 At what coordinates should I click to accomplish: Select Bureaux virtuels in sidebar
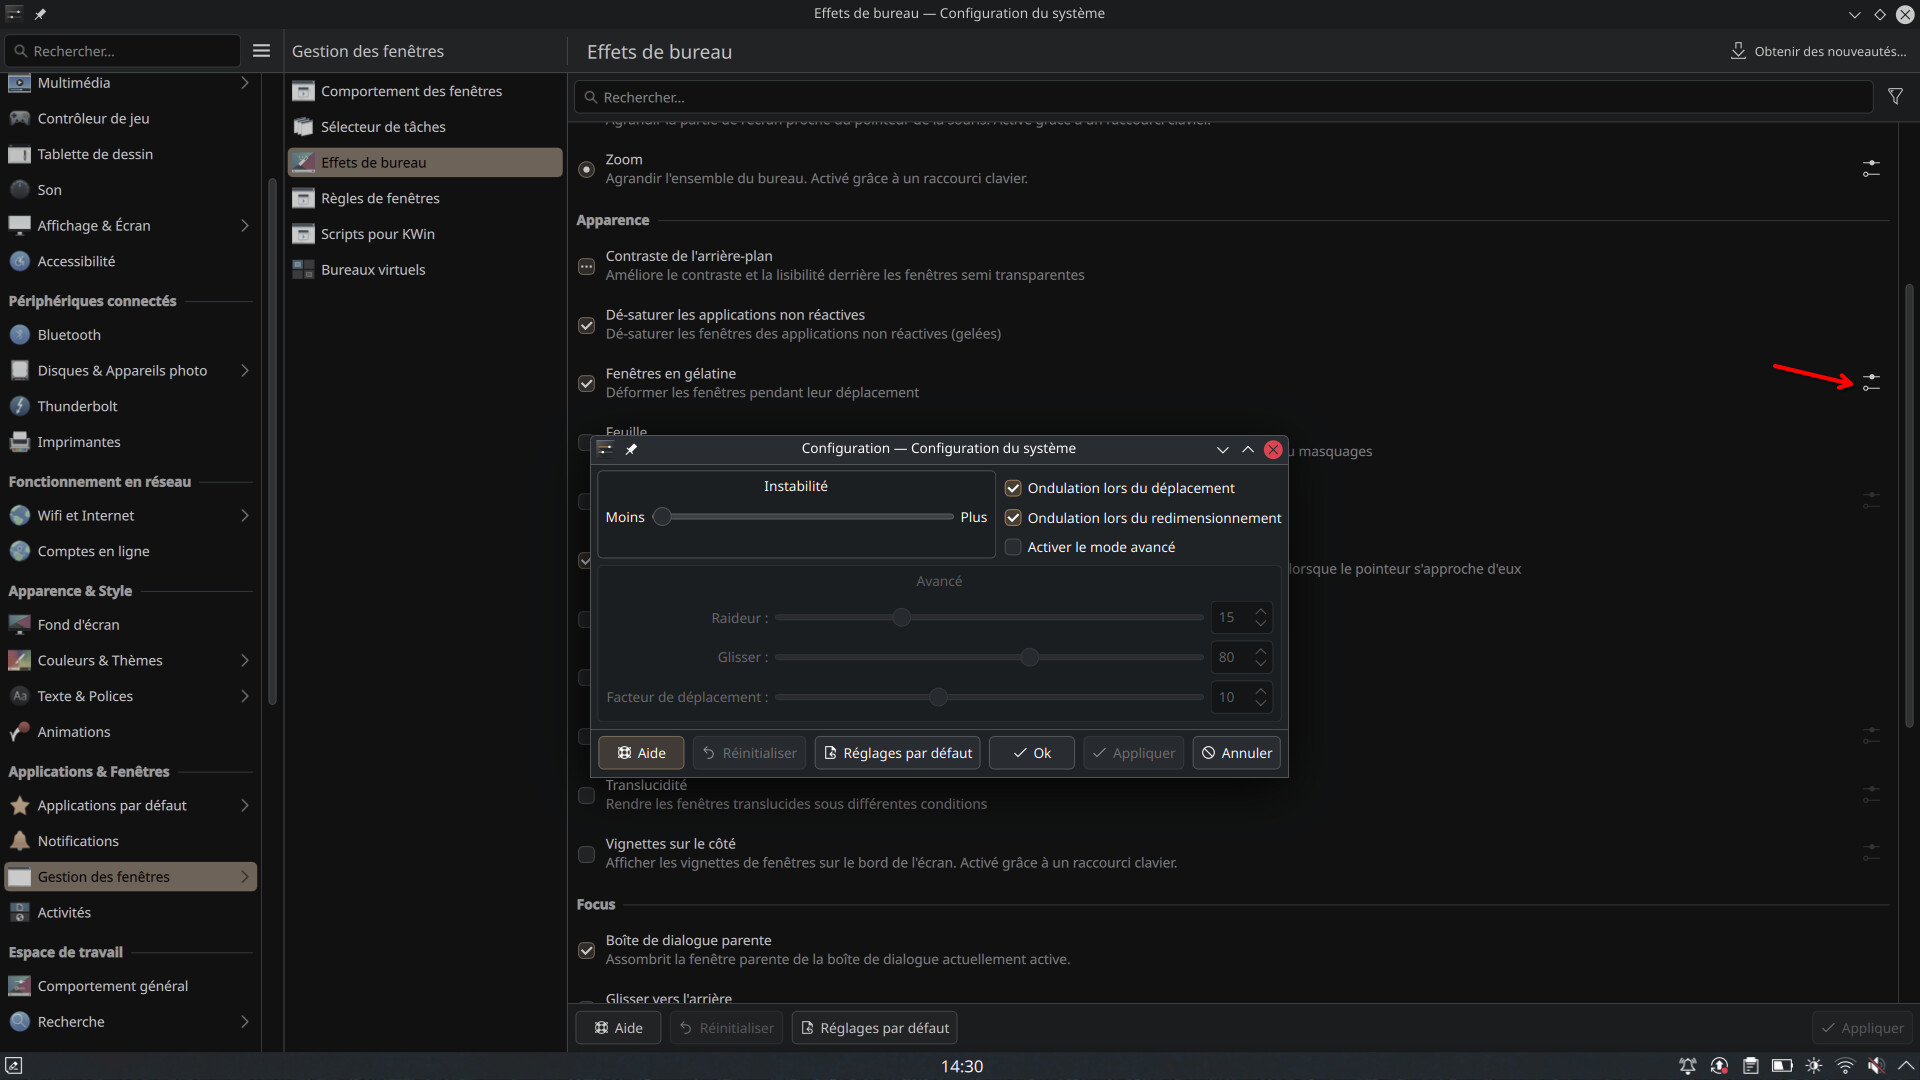click(x=373, y=270)
